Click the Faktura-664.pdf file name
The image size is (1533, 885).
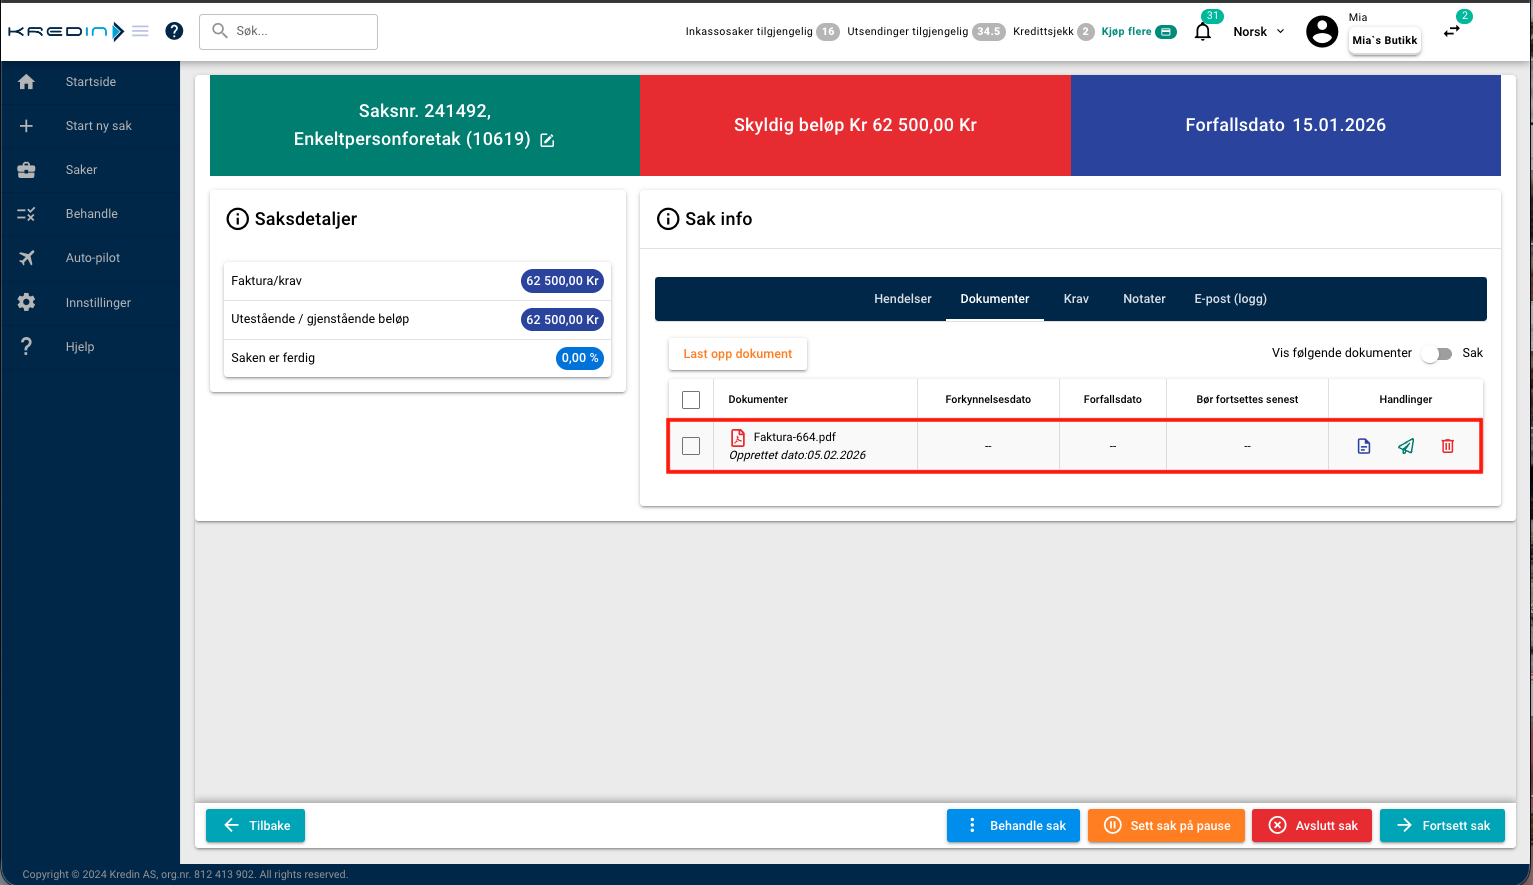click(794, 437)
